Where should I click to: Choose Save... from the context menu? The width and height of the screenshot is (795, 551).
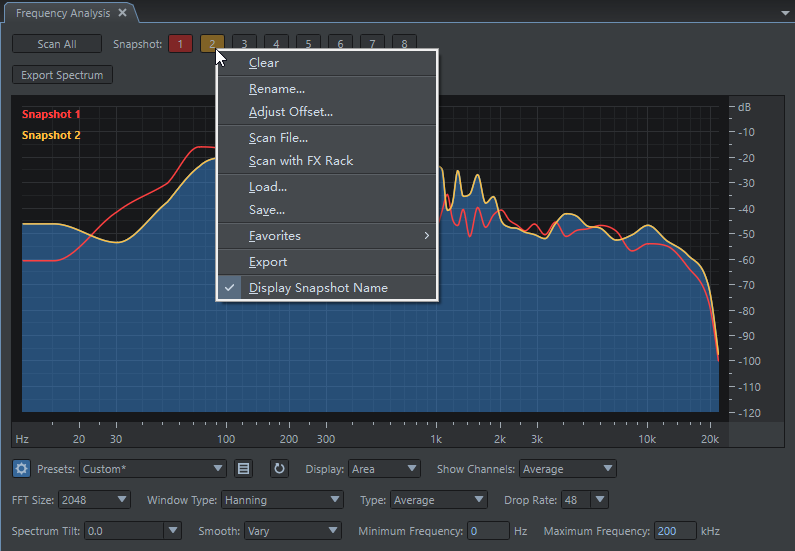point(327,210)
